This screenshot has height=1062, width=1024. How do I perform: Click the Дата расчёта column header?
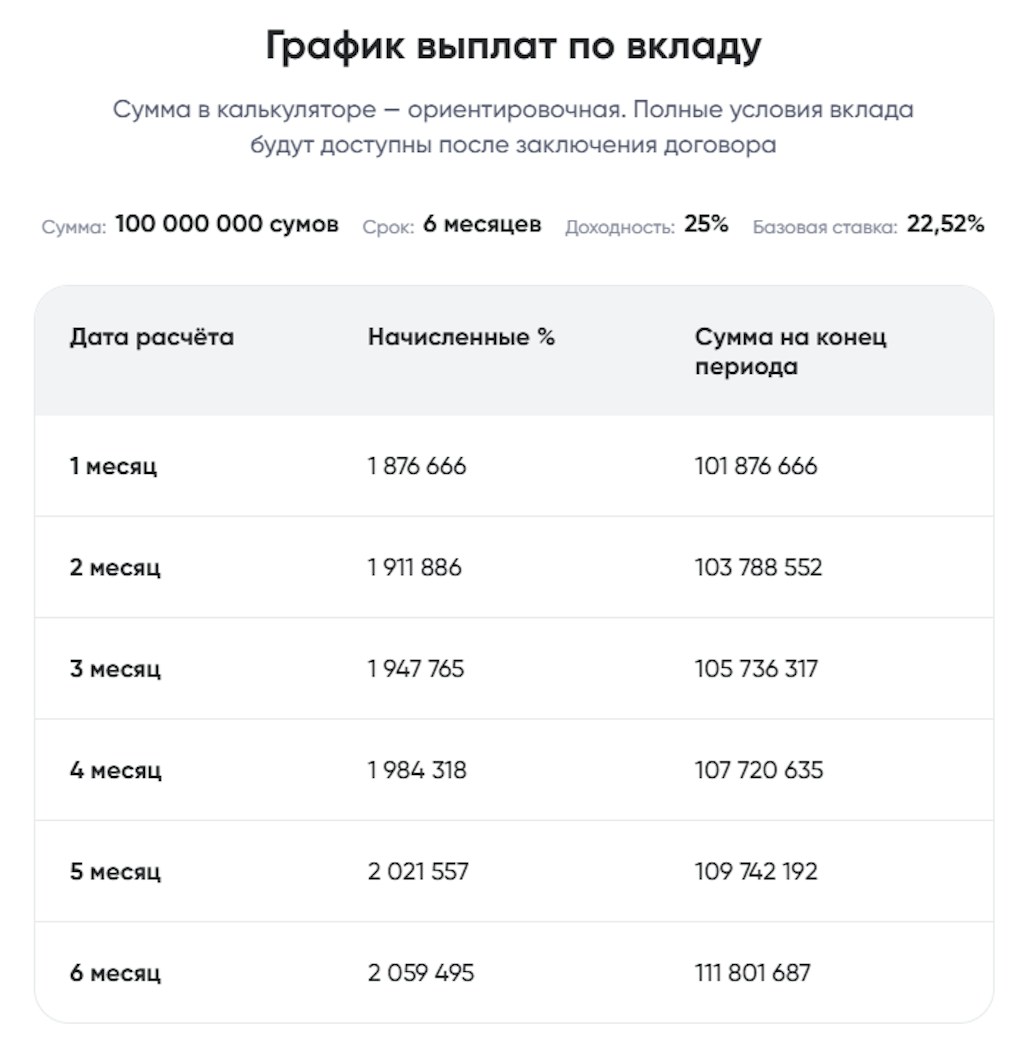(x=152, y=337)
